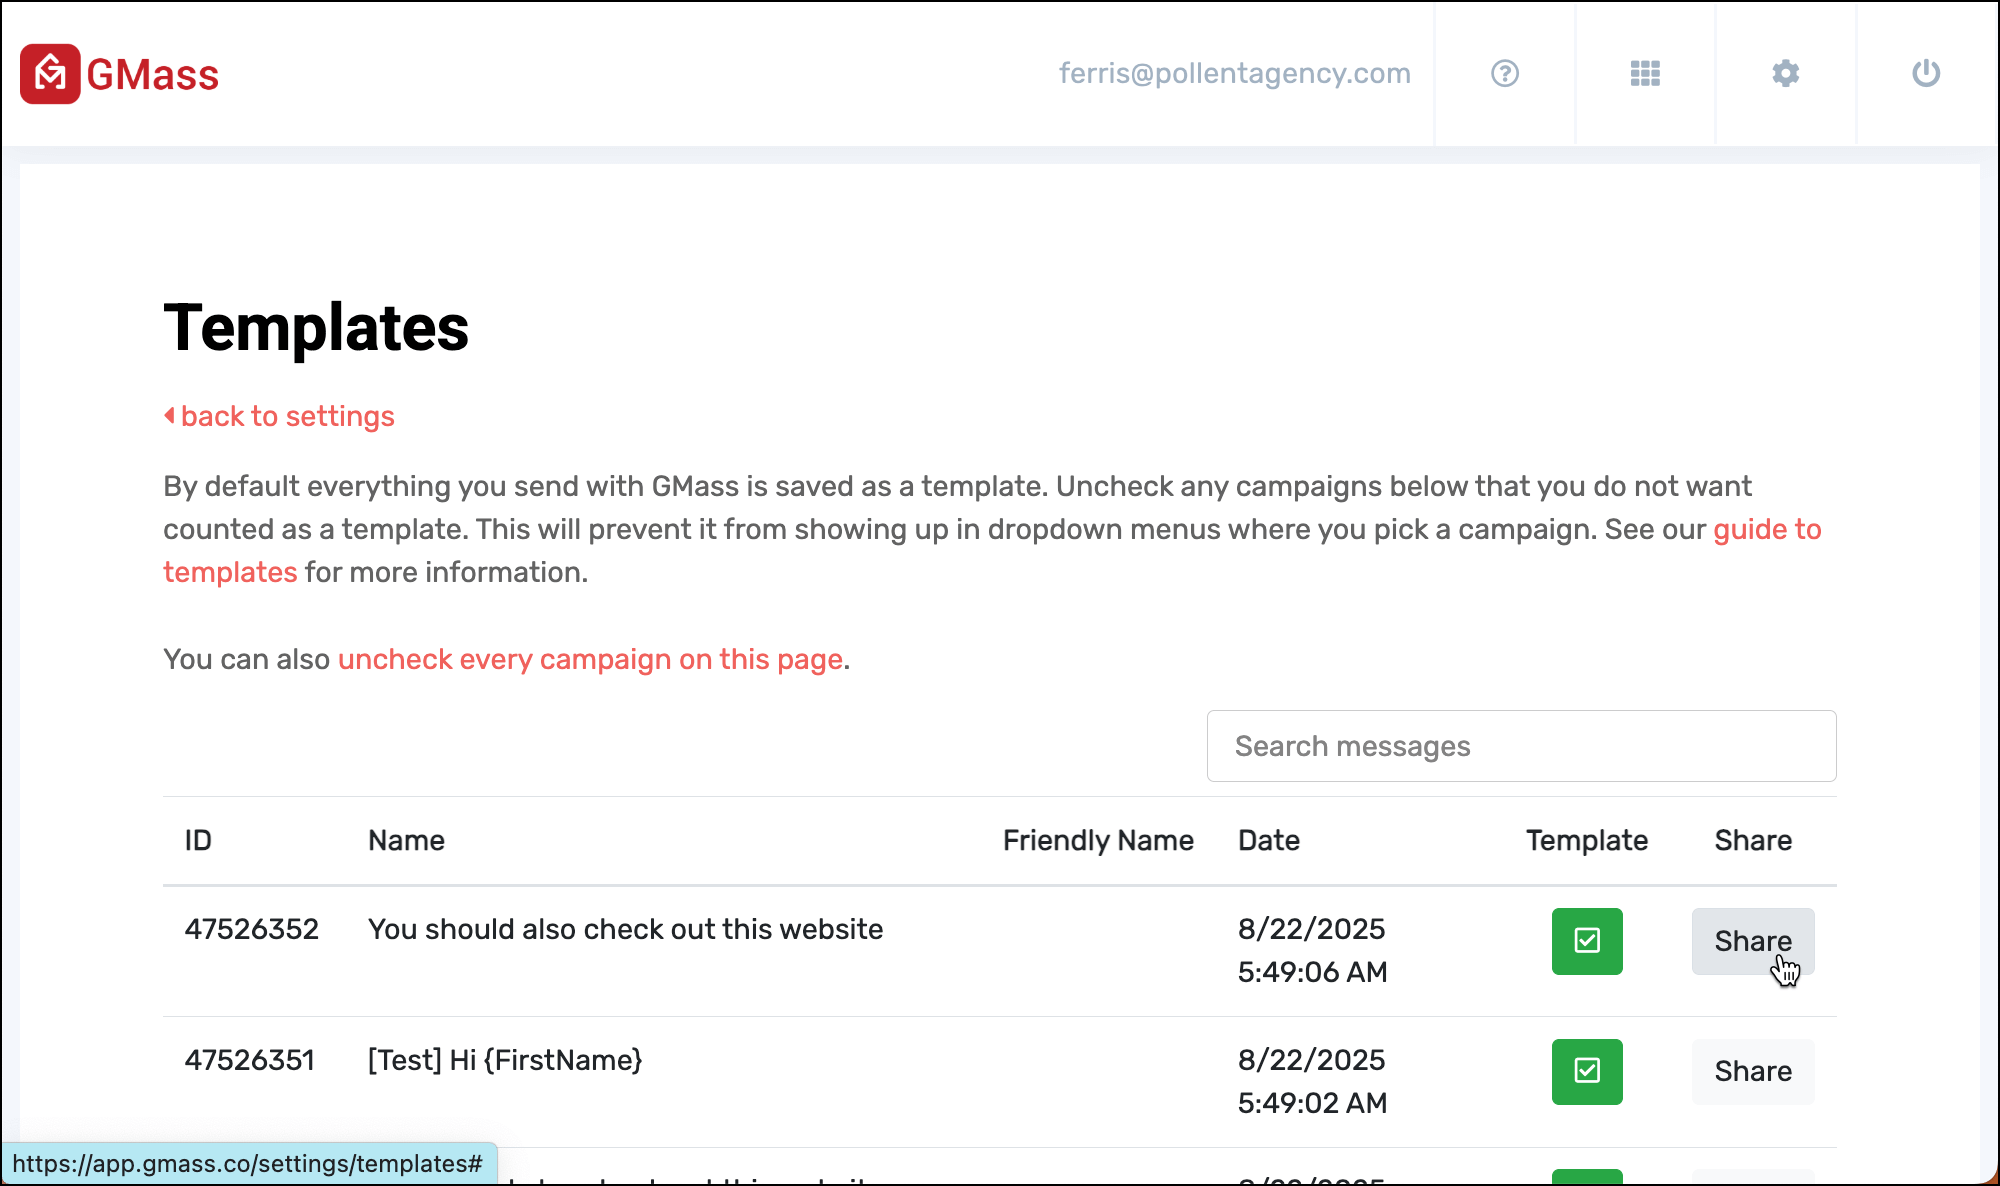Click the power logout icon

click(1926, 74)
